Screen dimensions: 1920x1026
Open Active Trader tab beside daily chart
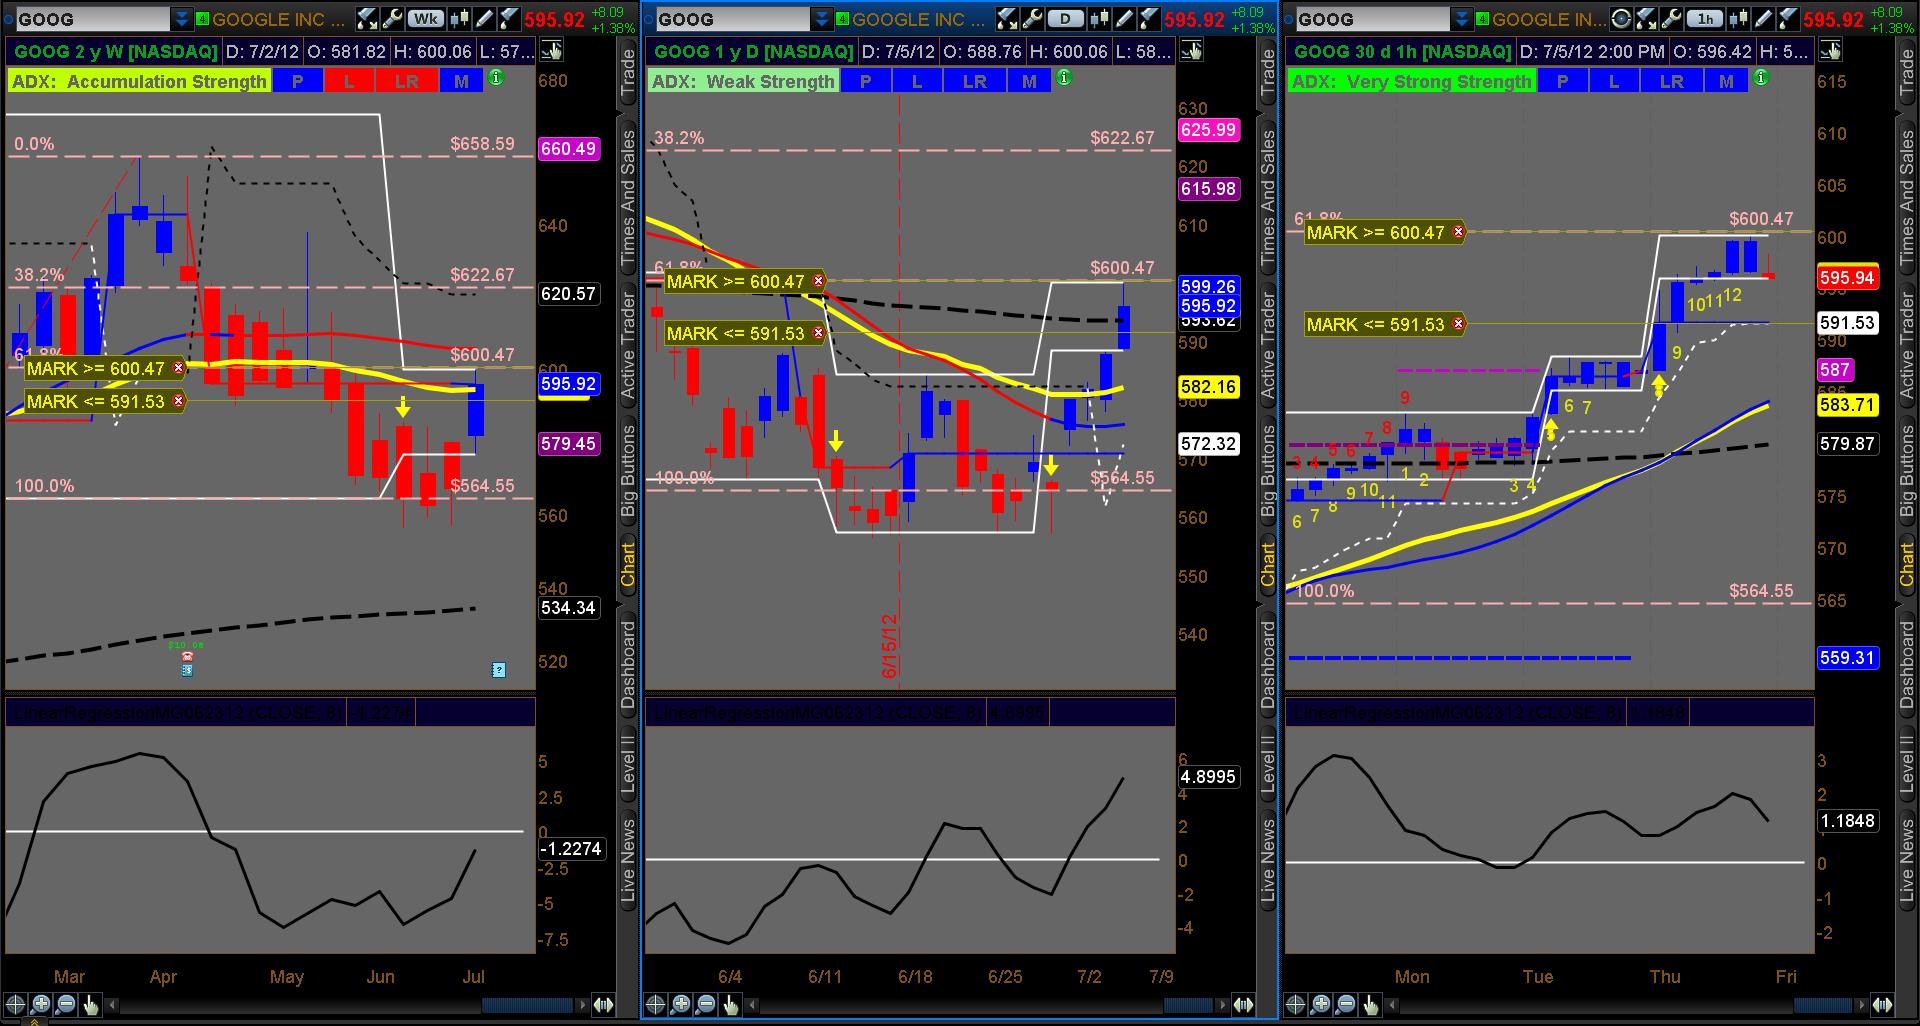click(x=1267, y=347)
